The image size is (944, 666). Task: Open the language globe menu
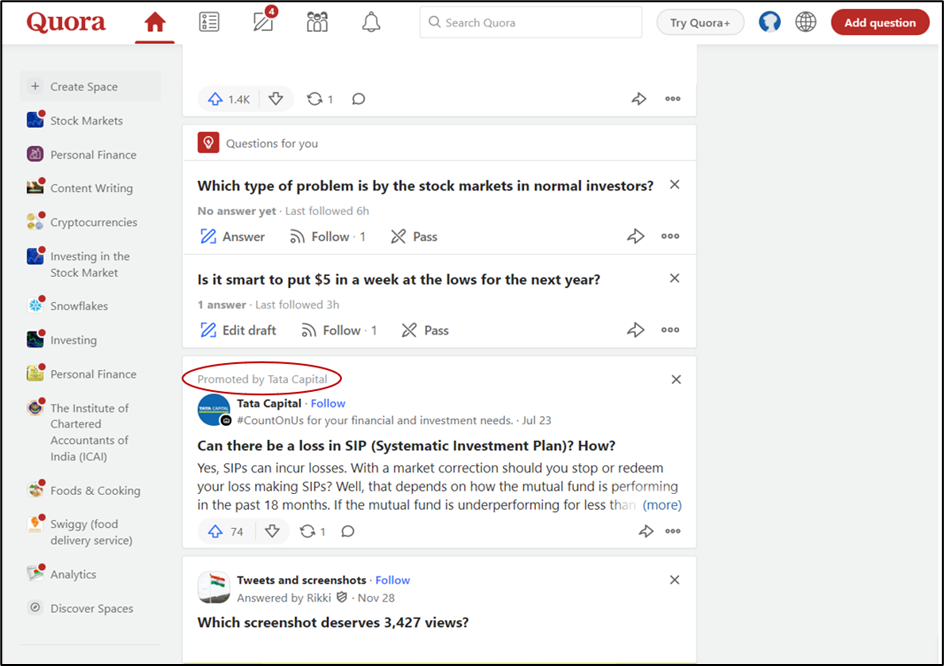tap(806, 22)
